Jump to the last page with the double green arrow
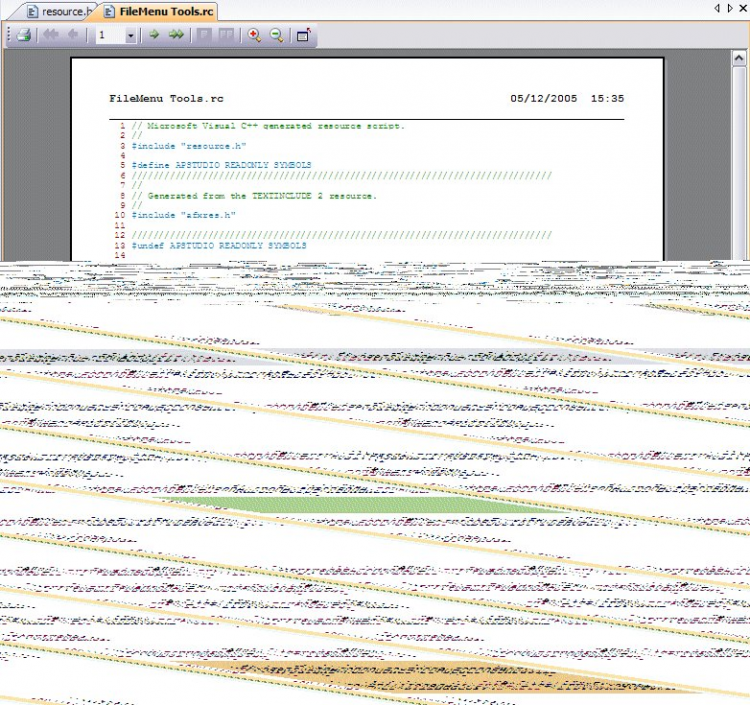The image size is (750, 705). pyautogui.click(x=176, y=34)
